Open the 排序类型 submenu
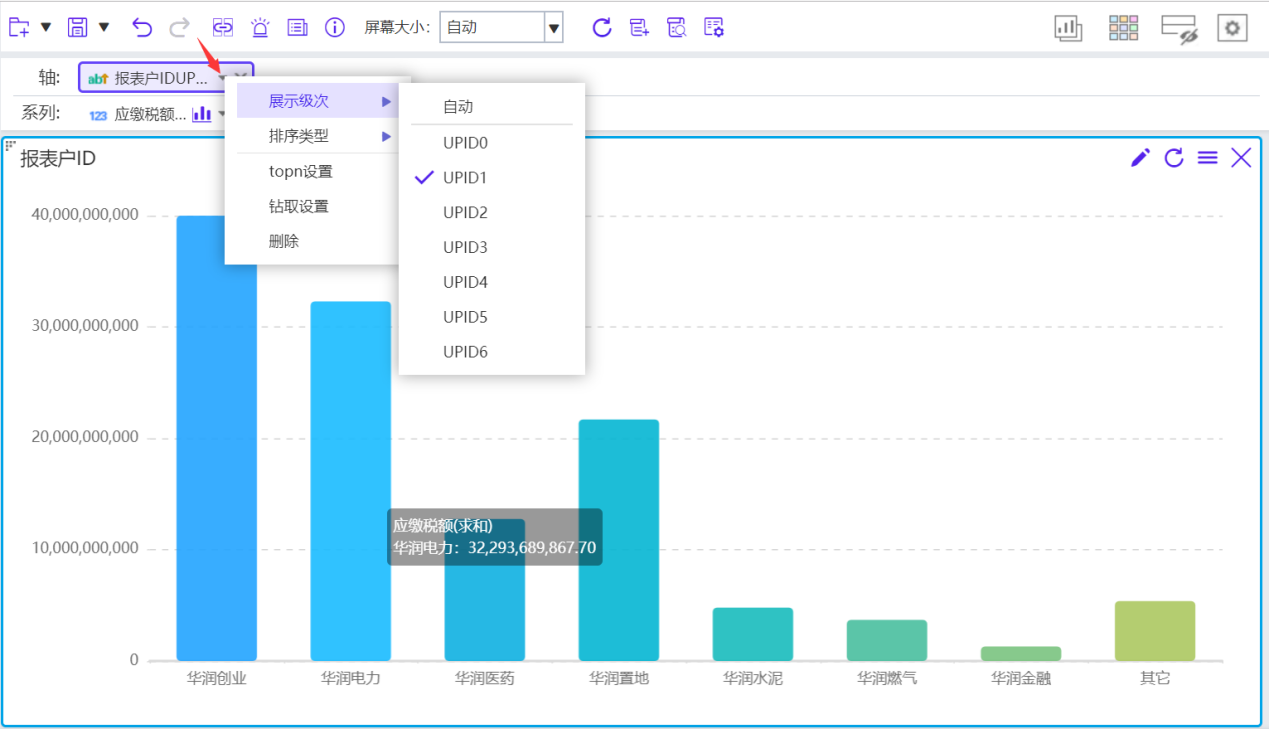 318,136
